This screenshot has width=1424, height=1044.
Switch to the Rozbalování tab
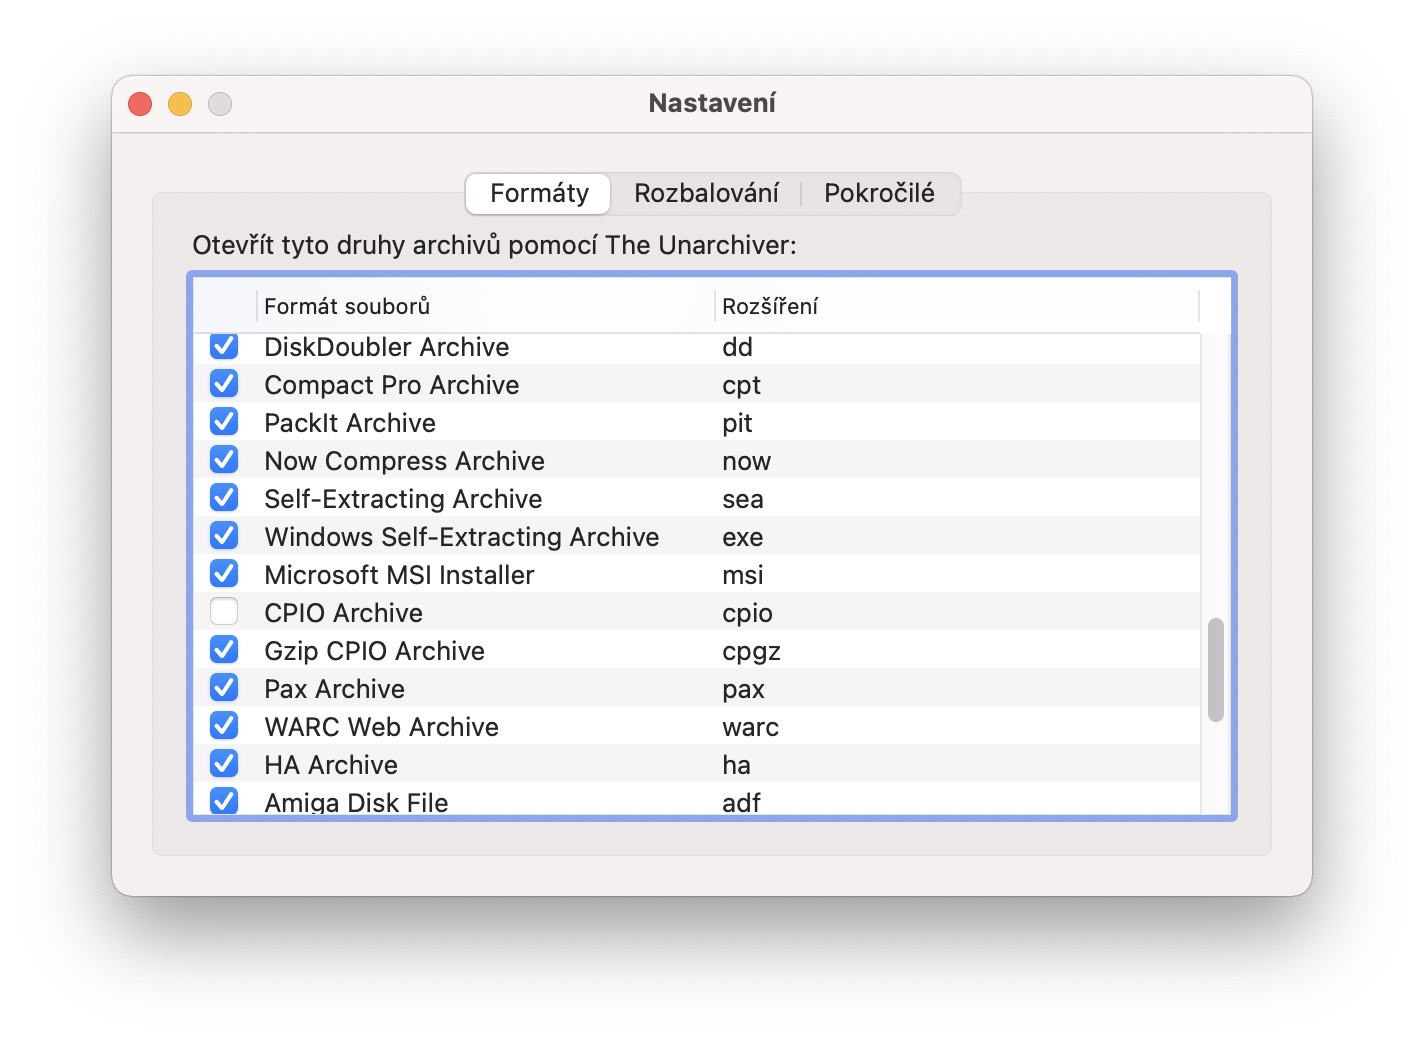coord(706,193)
